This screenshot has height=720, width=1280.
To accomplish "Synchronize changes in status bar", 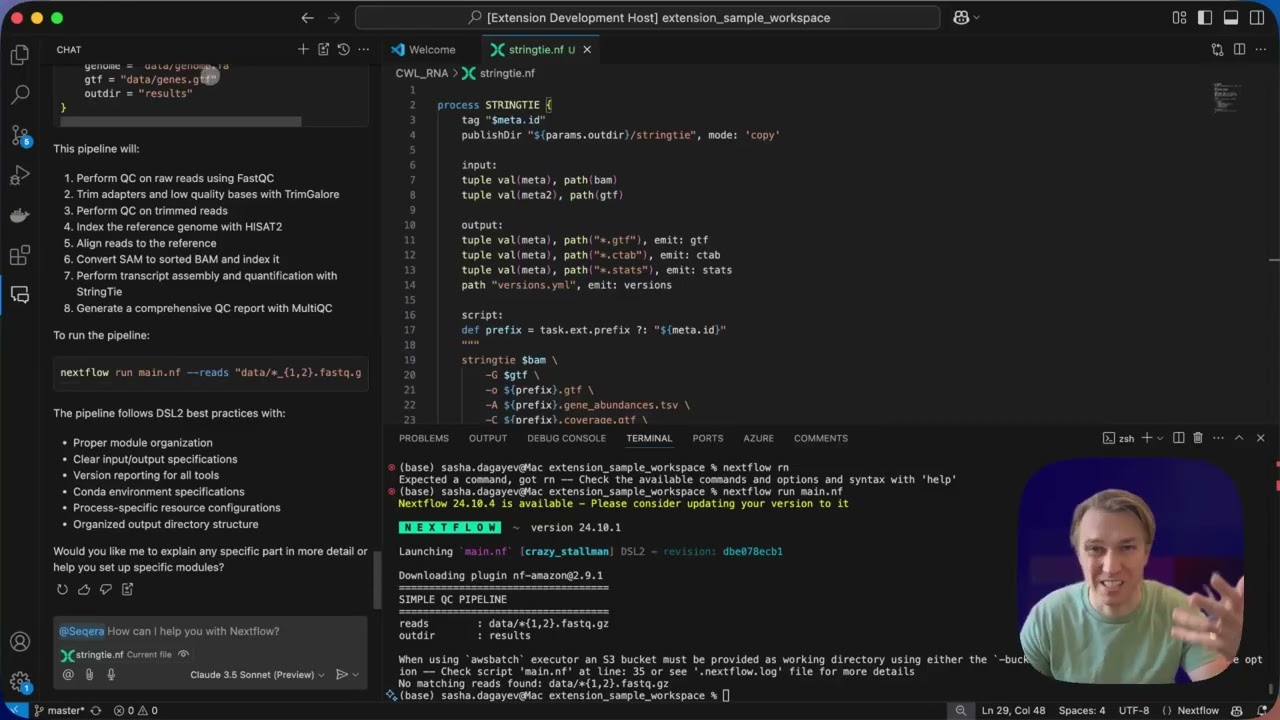I will 96,710.
